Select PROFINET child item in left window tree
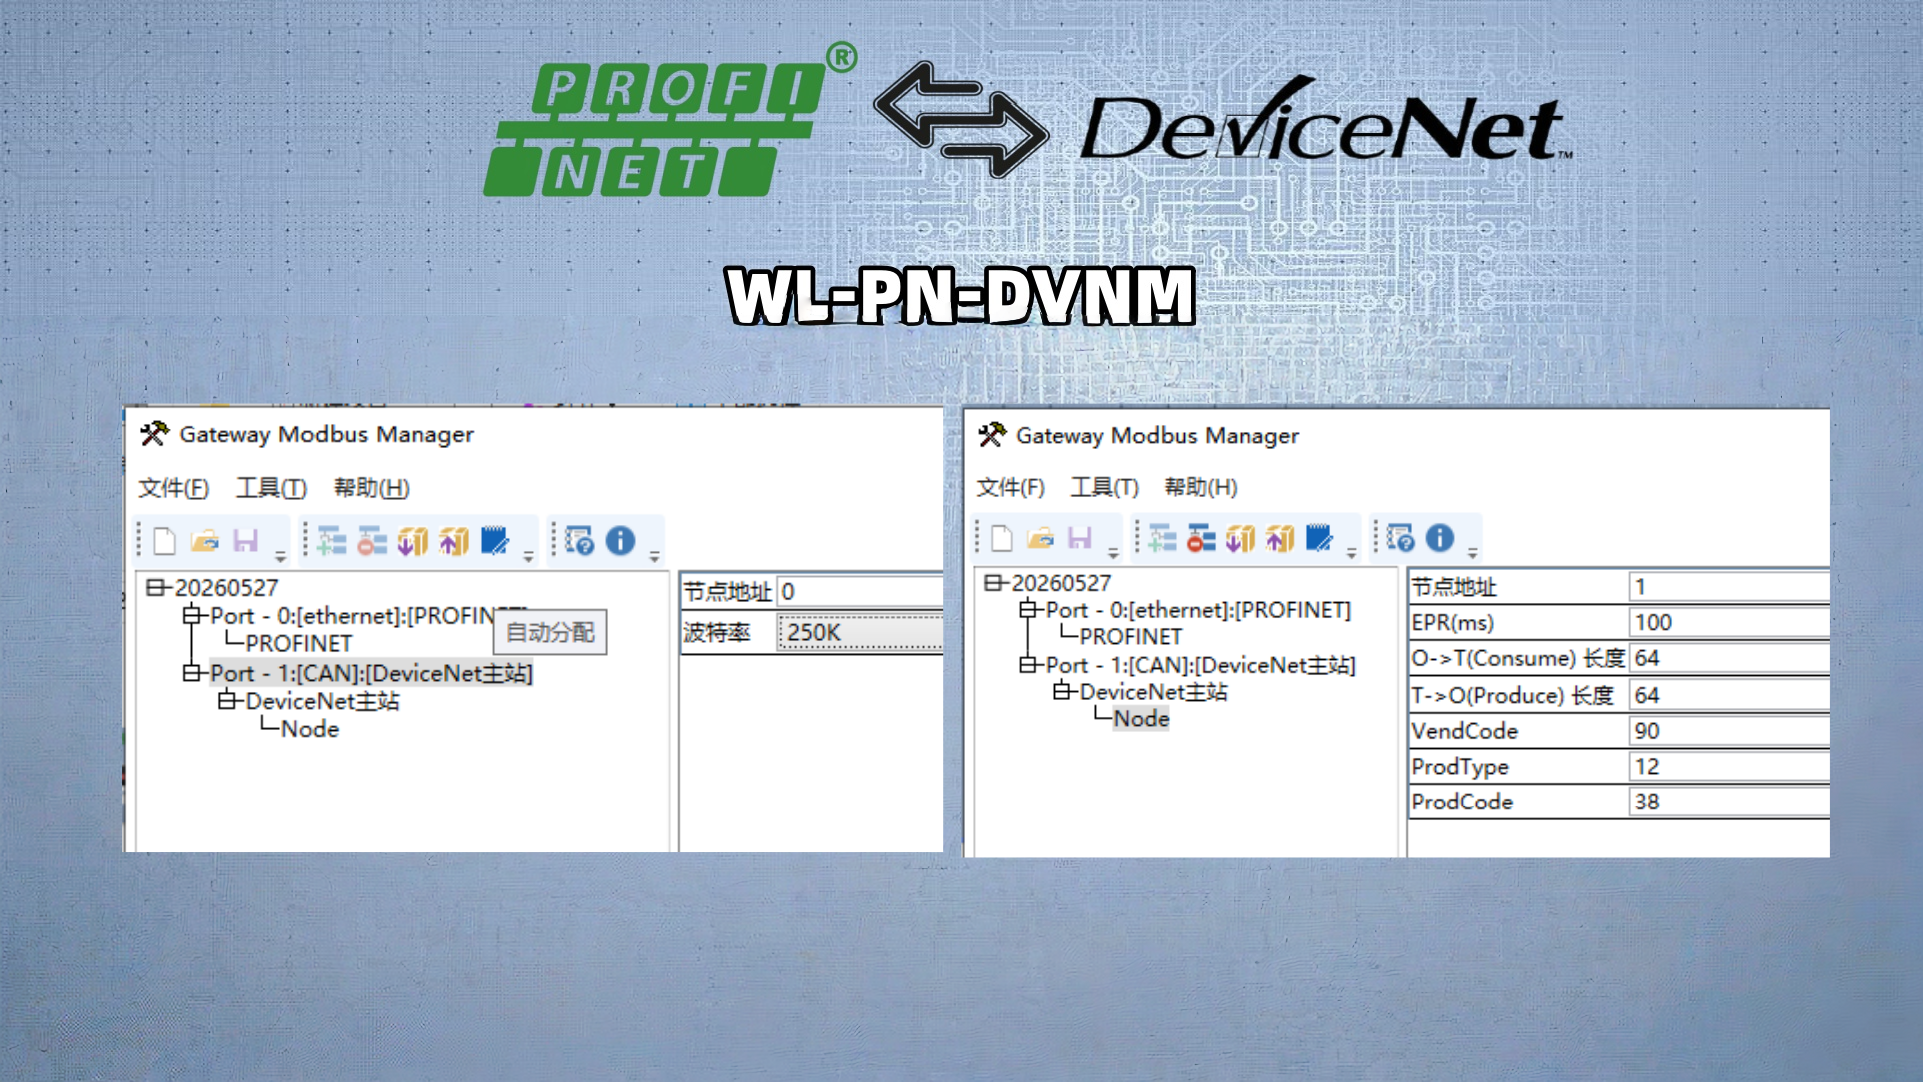The height and width of the screenshot is (1082, 1923). [x=299, y=643]
